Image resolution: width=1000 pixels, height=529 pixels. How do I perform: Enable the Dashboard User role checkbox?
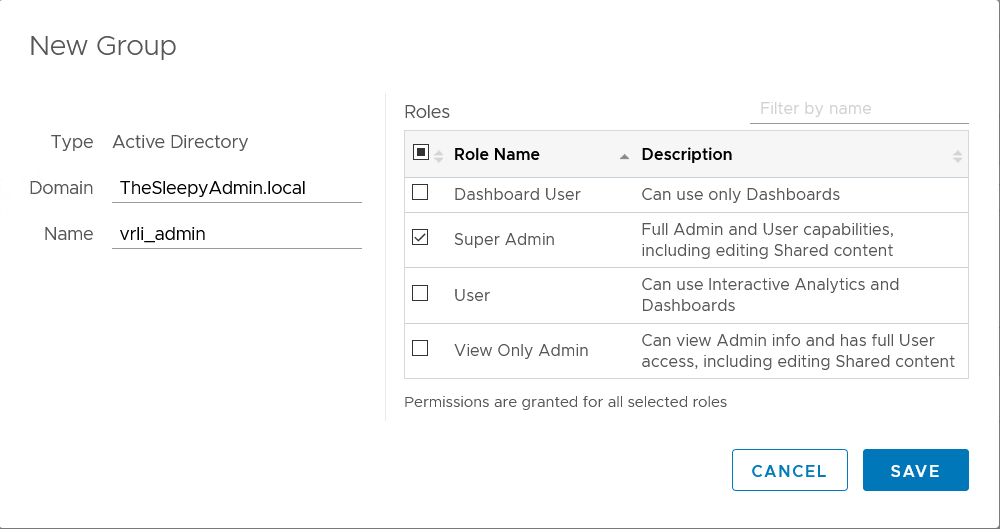click(x=420, y=192)
